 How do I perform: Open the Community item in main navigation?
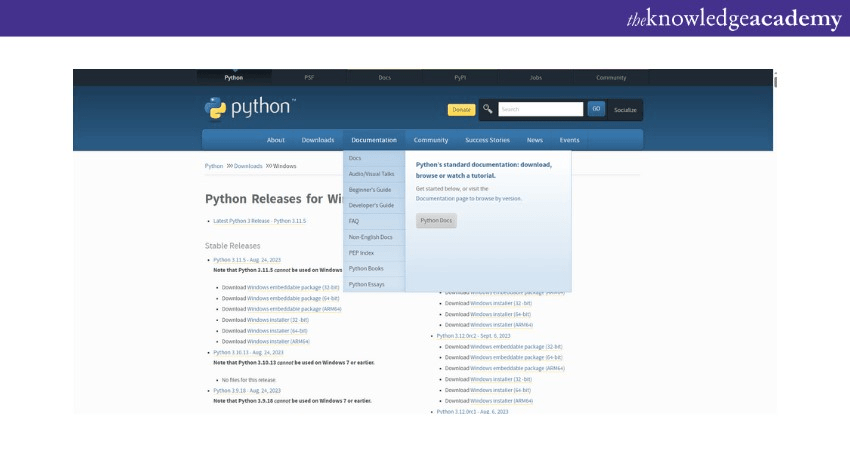(x=431, y=140)
